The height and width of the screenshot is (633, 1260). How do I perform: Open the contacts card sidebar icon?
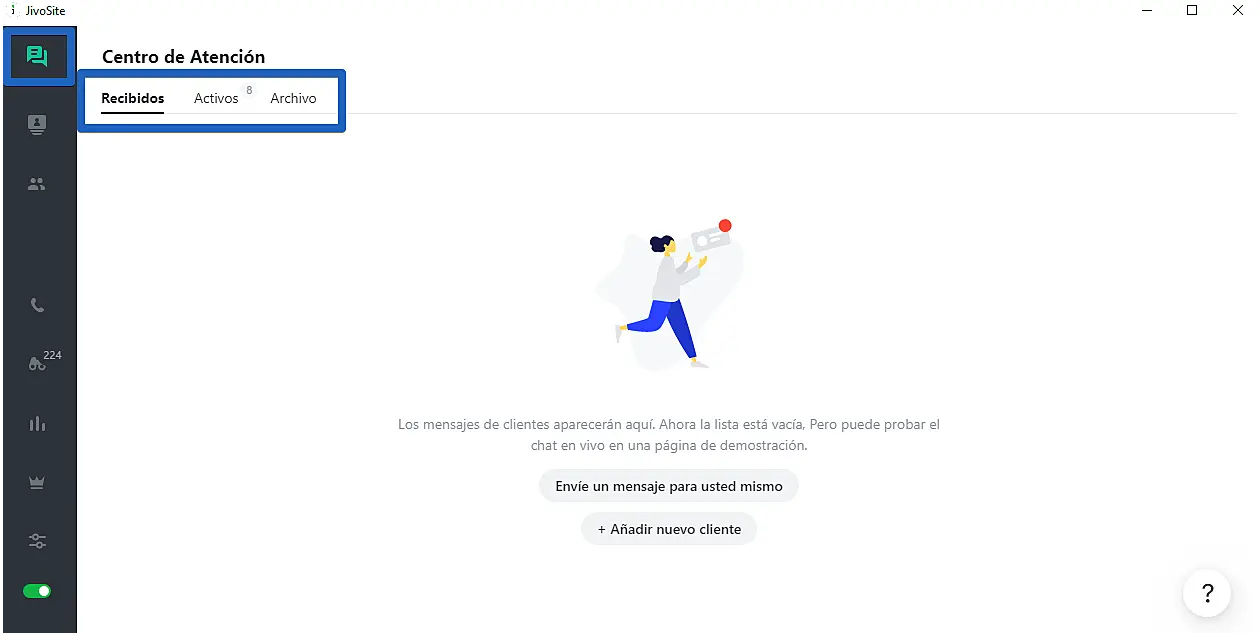tap(37, 125)
